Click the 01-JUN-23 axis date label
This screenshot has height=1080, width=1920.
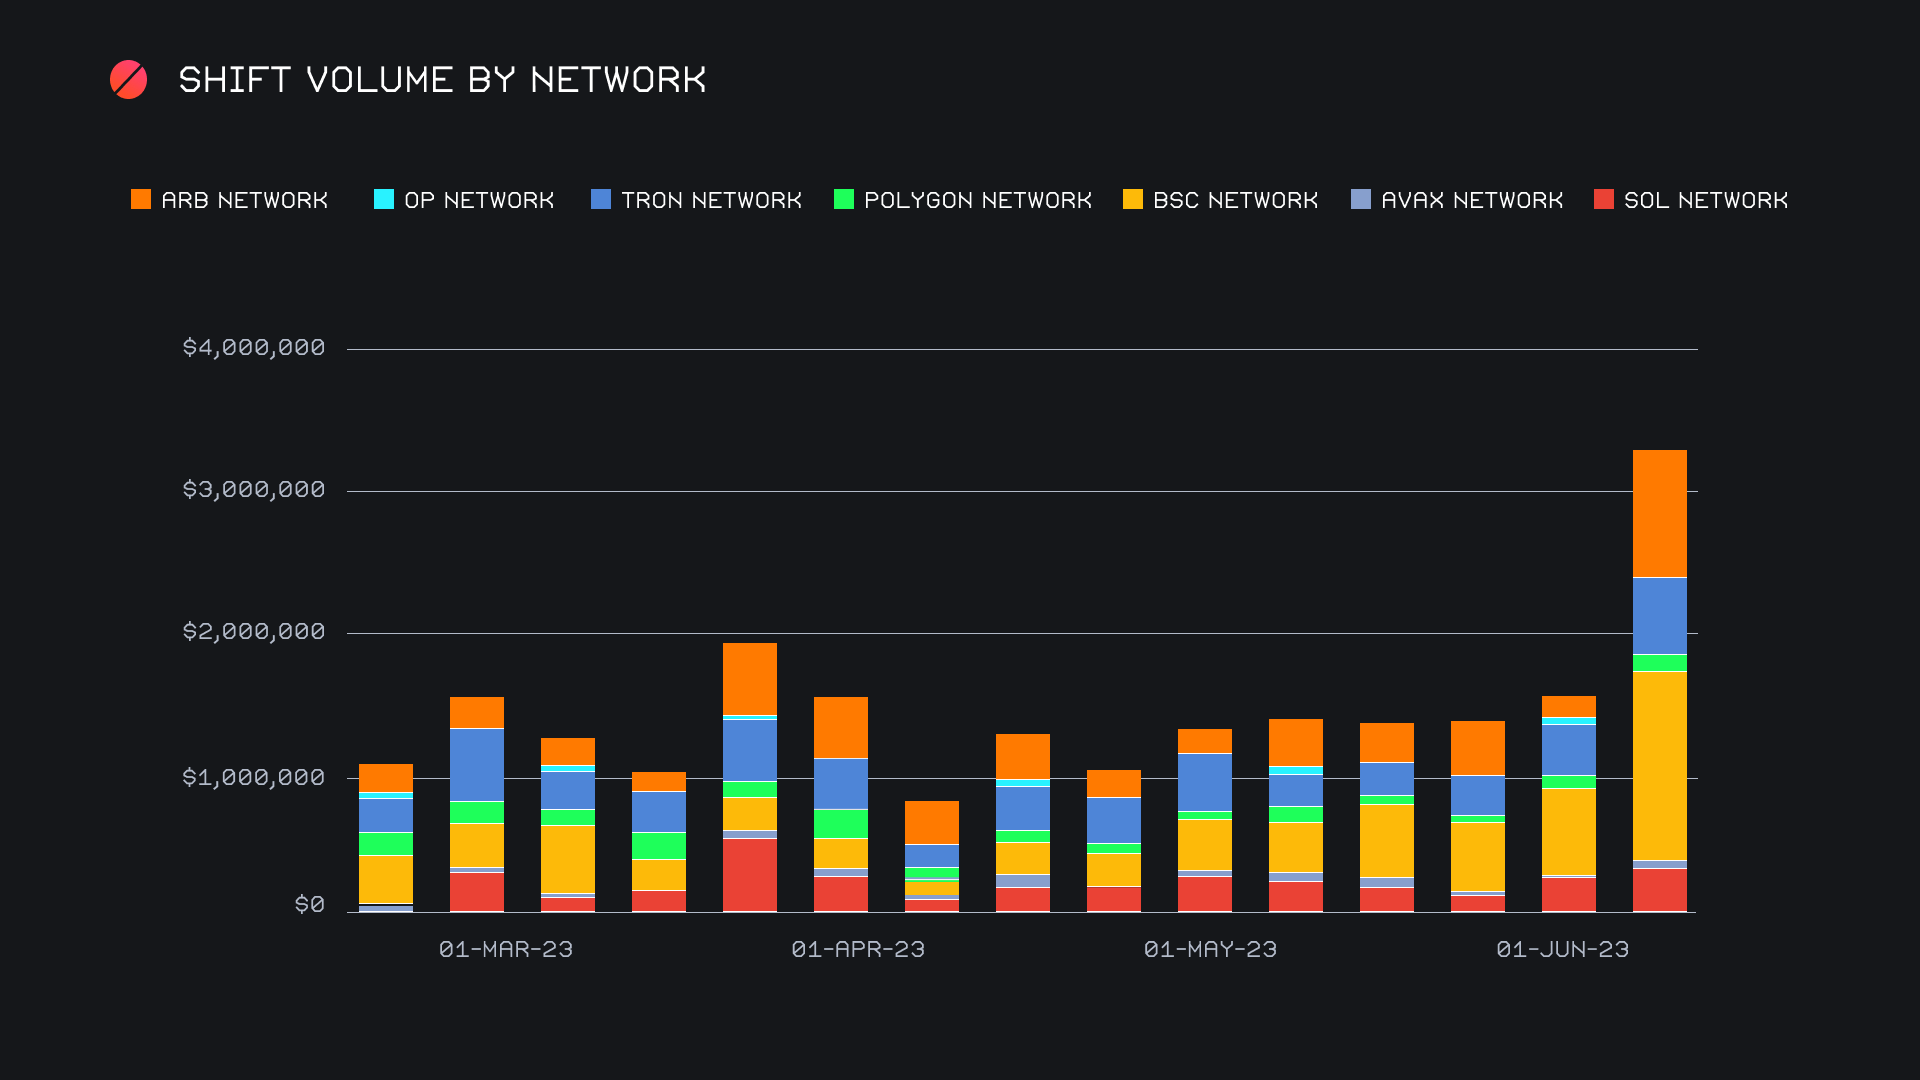click(1563, 950)
